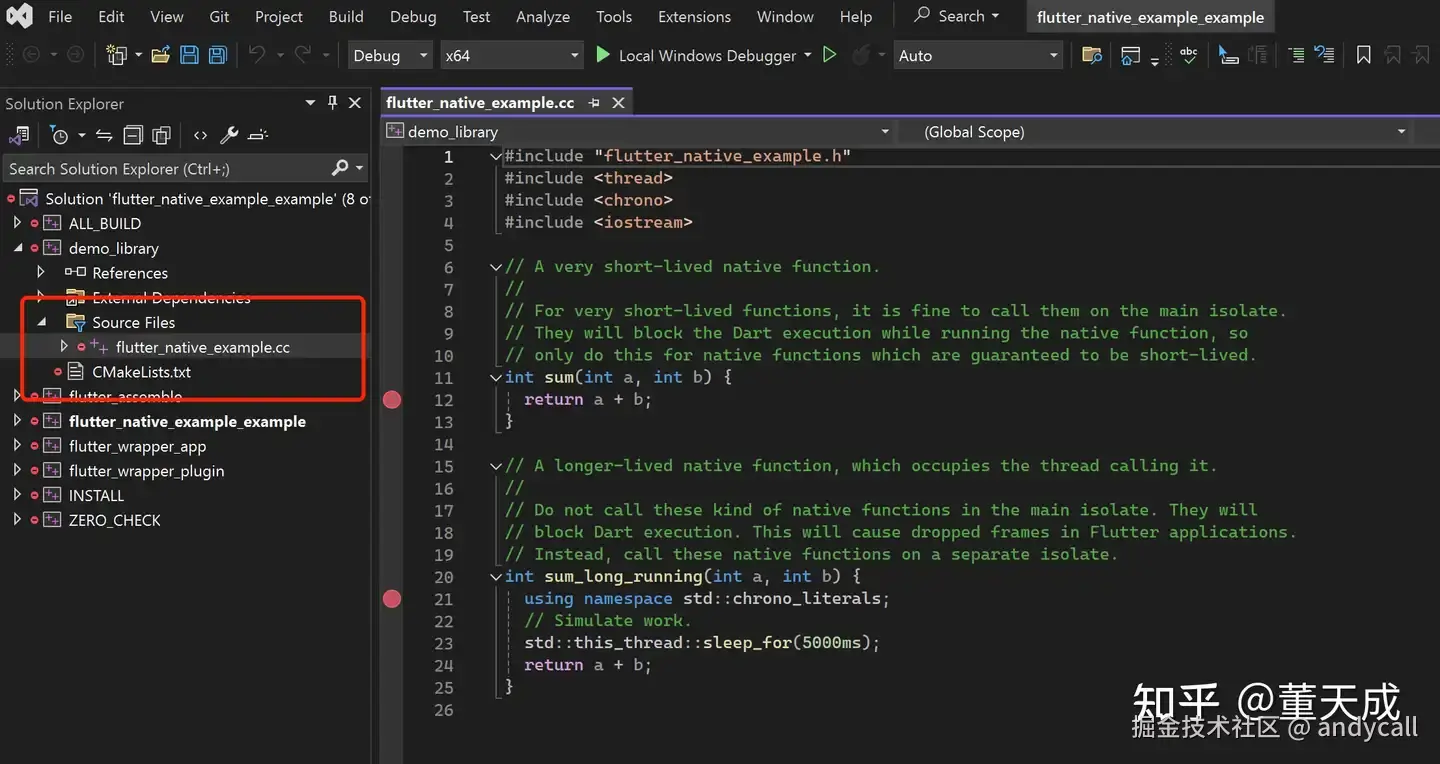Viewport: 1440px width, 764px height.
Task: Pin the Solution Explorer panel
Action: (333, 103)
